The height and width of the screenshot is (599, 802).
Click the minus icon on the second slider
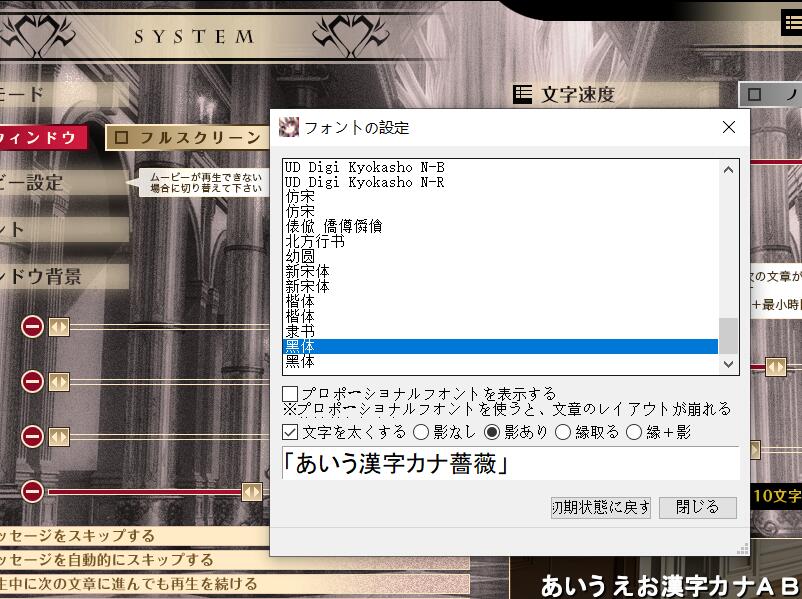(31, 381)
